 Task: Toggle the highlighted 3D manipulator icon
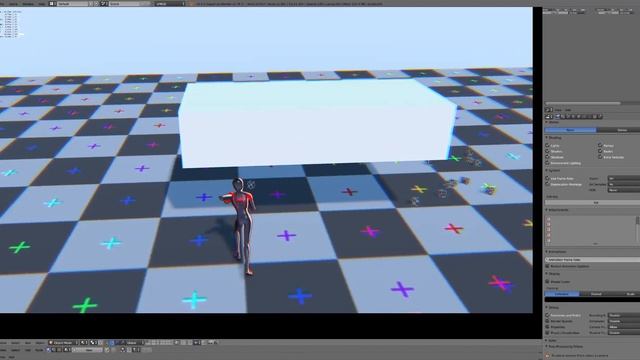112,343
